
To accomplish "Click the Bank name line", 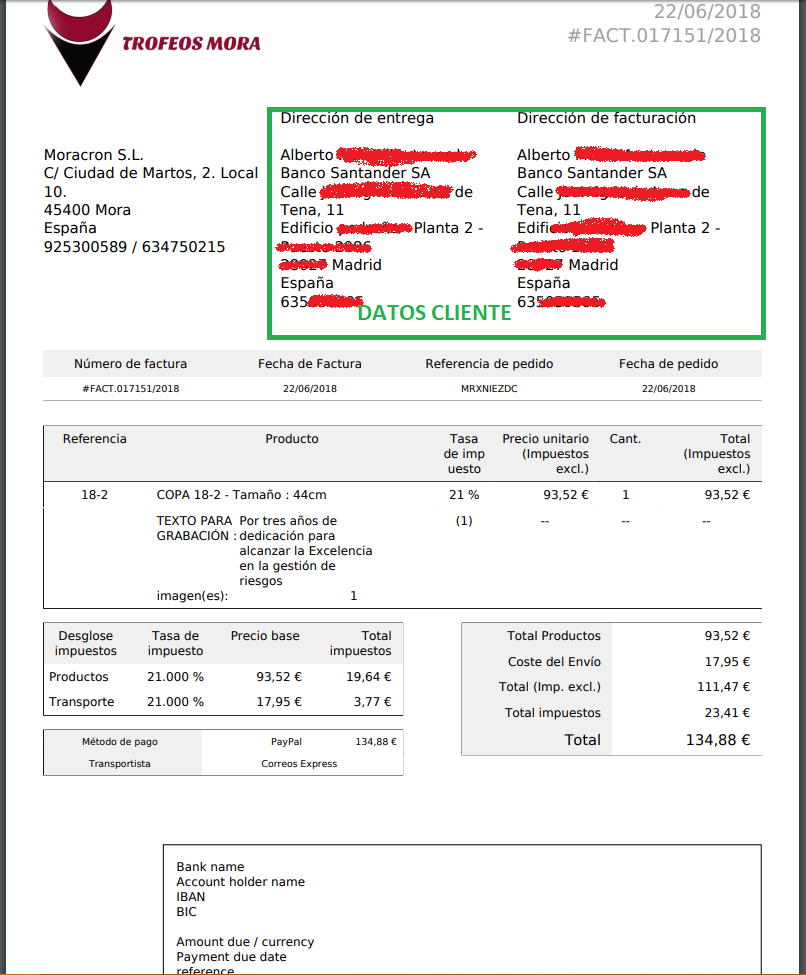I will point(210,867).
